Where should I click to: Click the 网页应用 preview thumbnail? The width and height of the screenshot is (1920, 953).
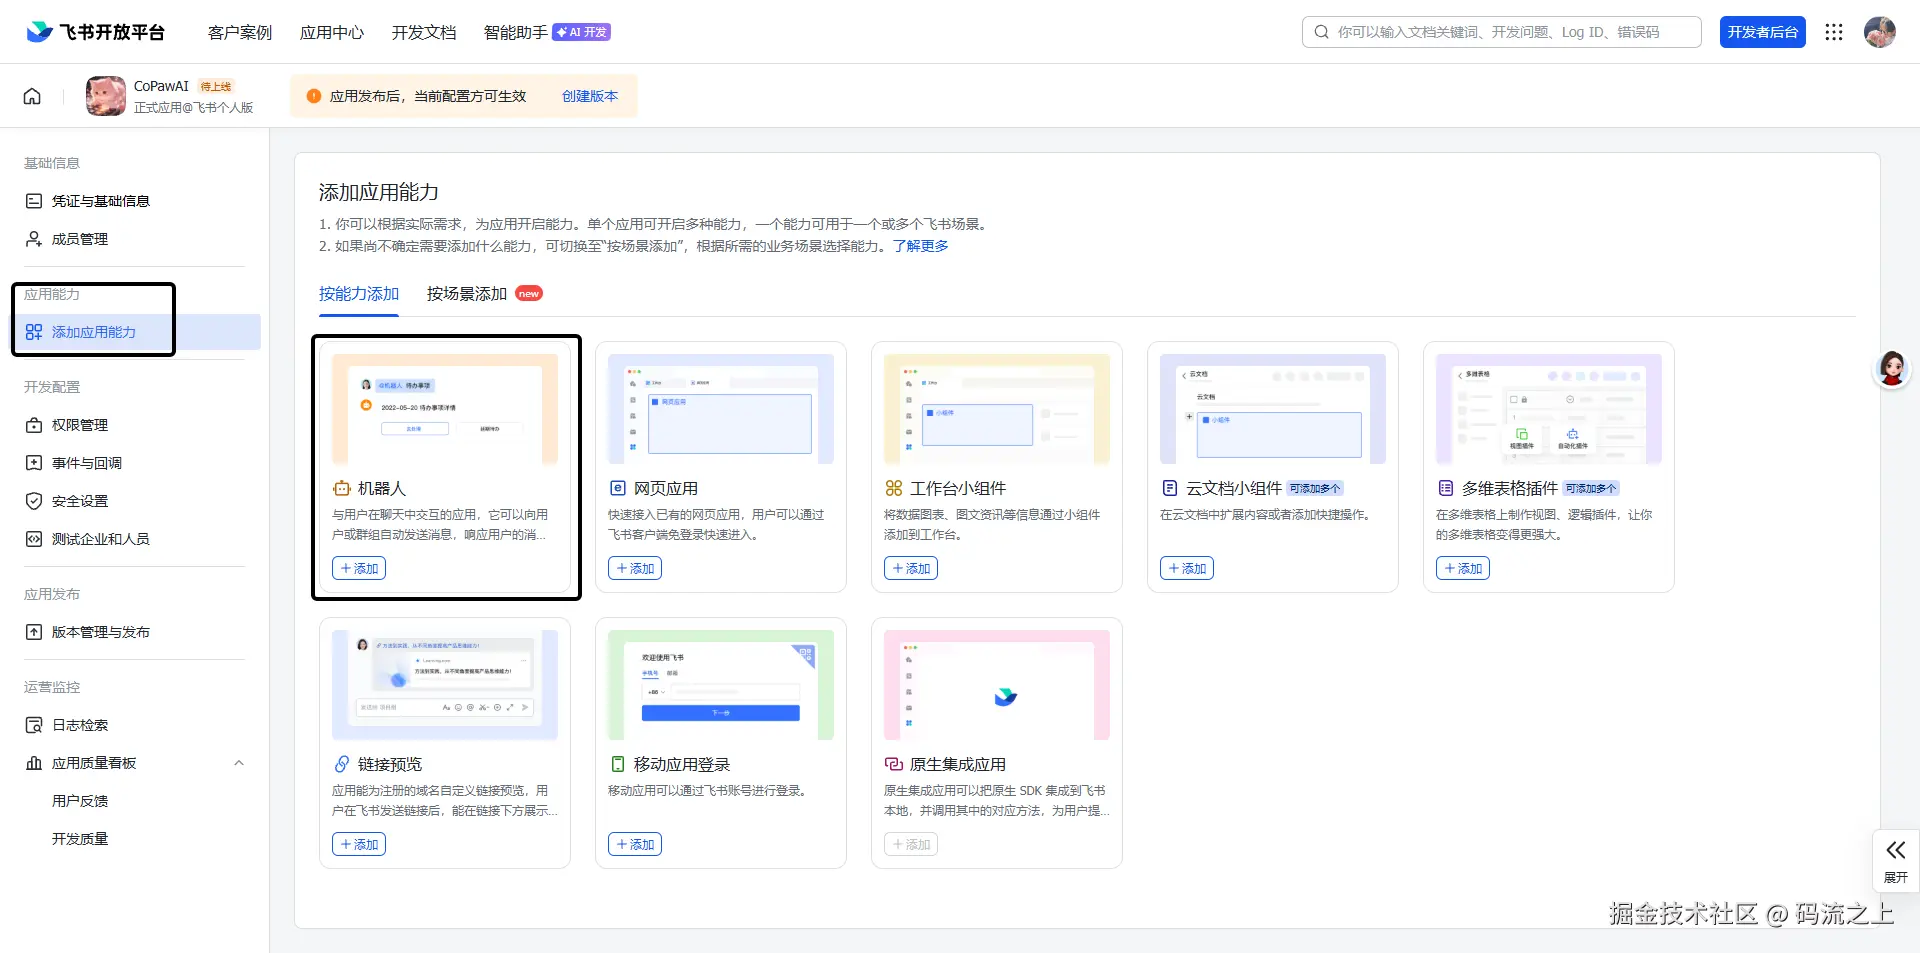click(x=721, y=409)
